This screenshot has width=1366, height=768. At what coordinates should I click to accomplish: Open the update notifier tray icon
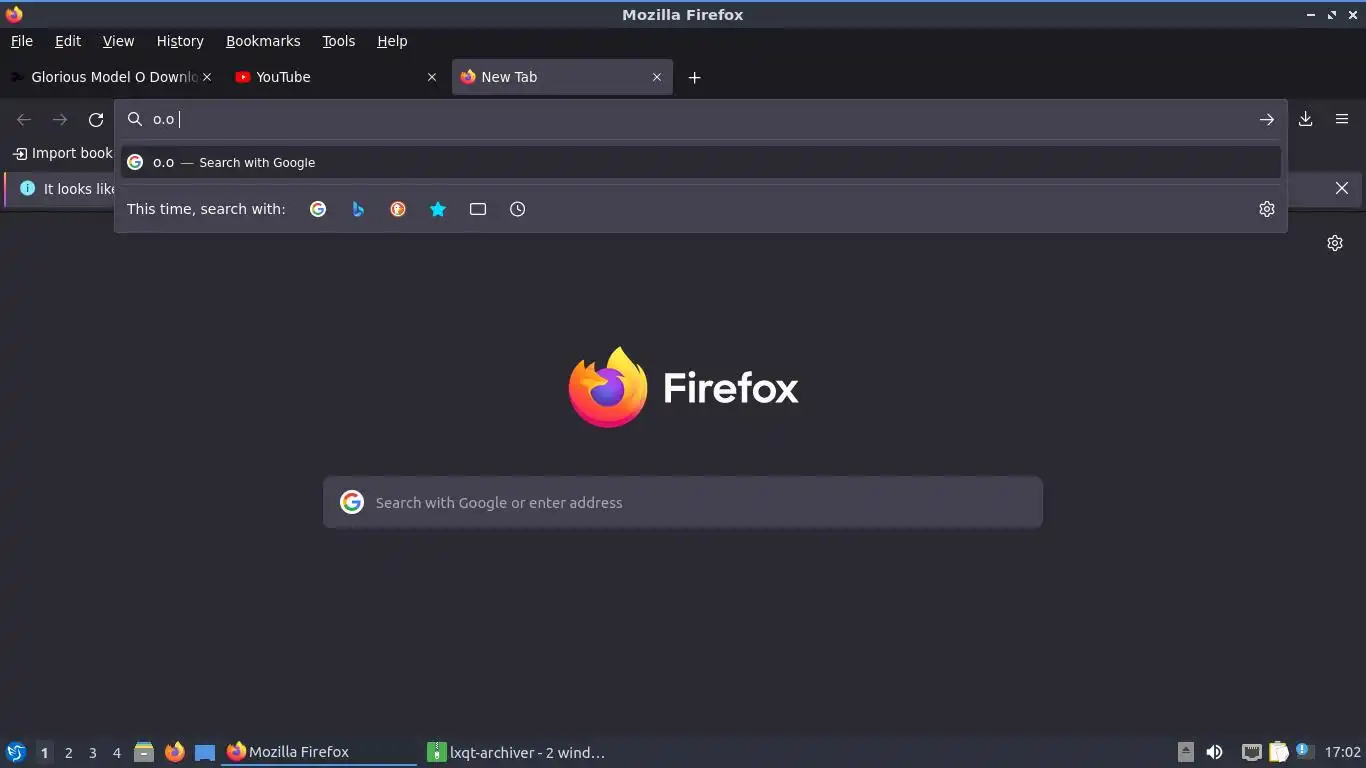pos(1303,750)
